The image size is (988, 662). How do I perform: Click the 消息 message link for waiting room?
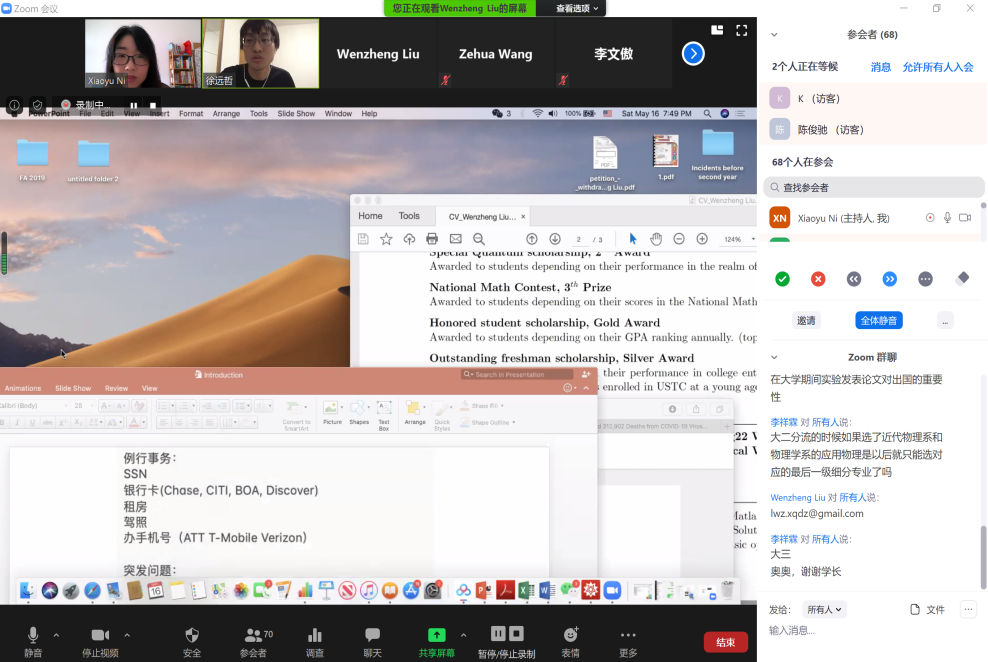point(881,67)
